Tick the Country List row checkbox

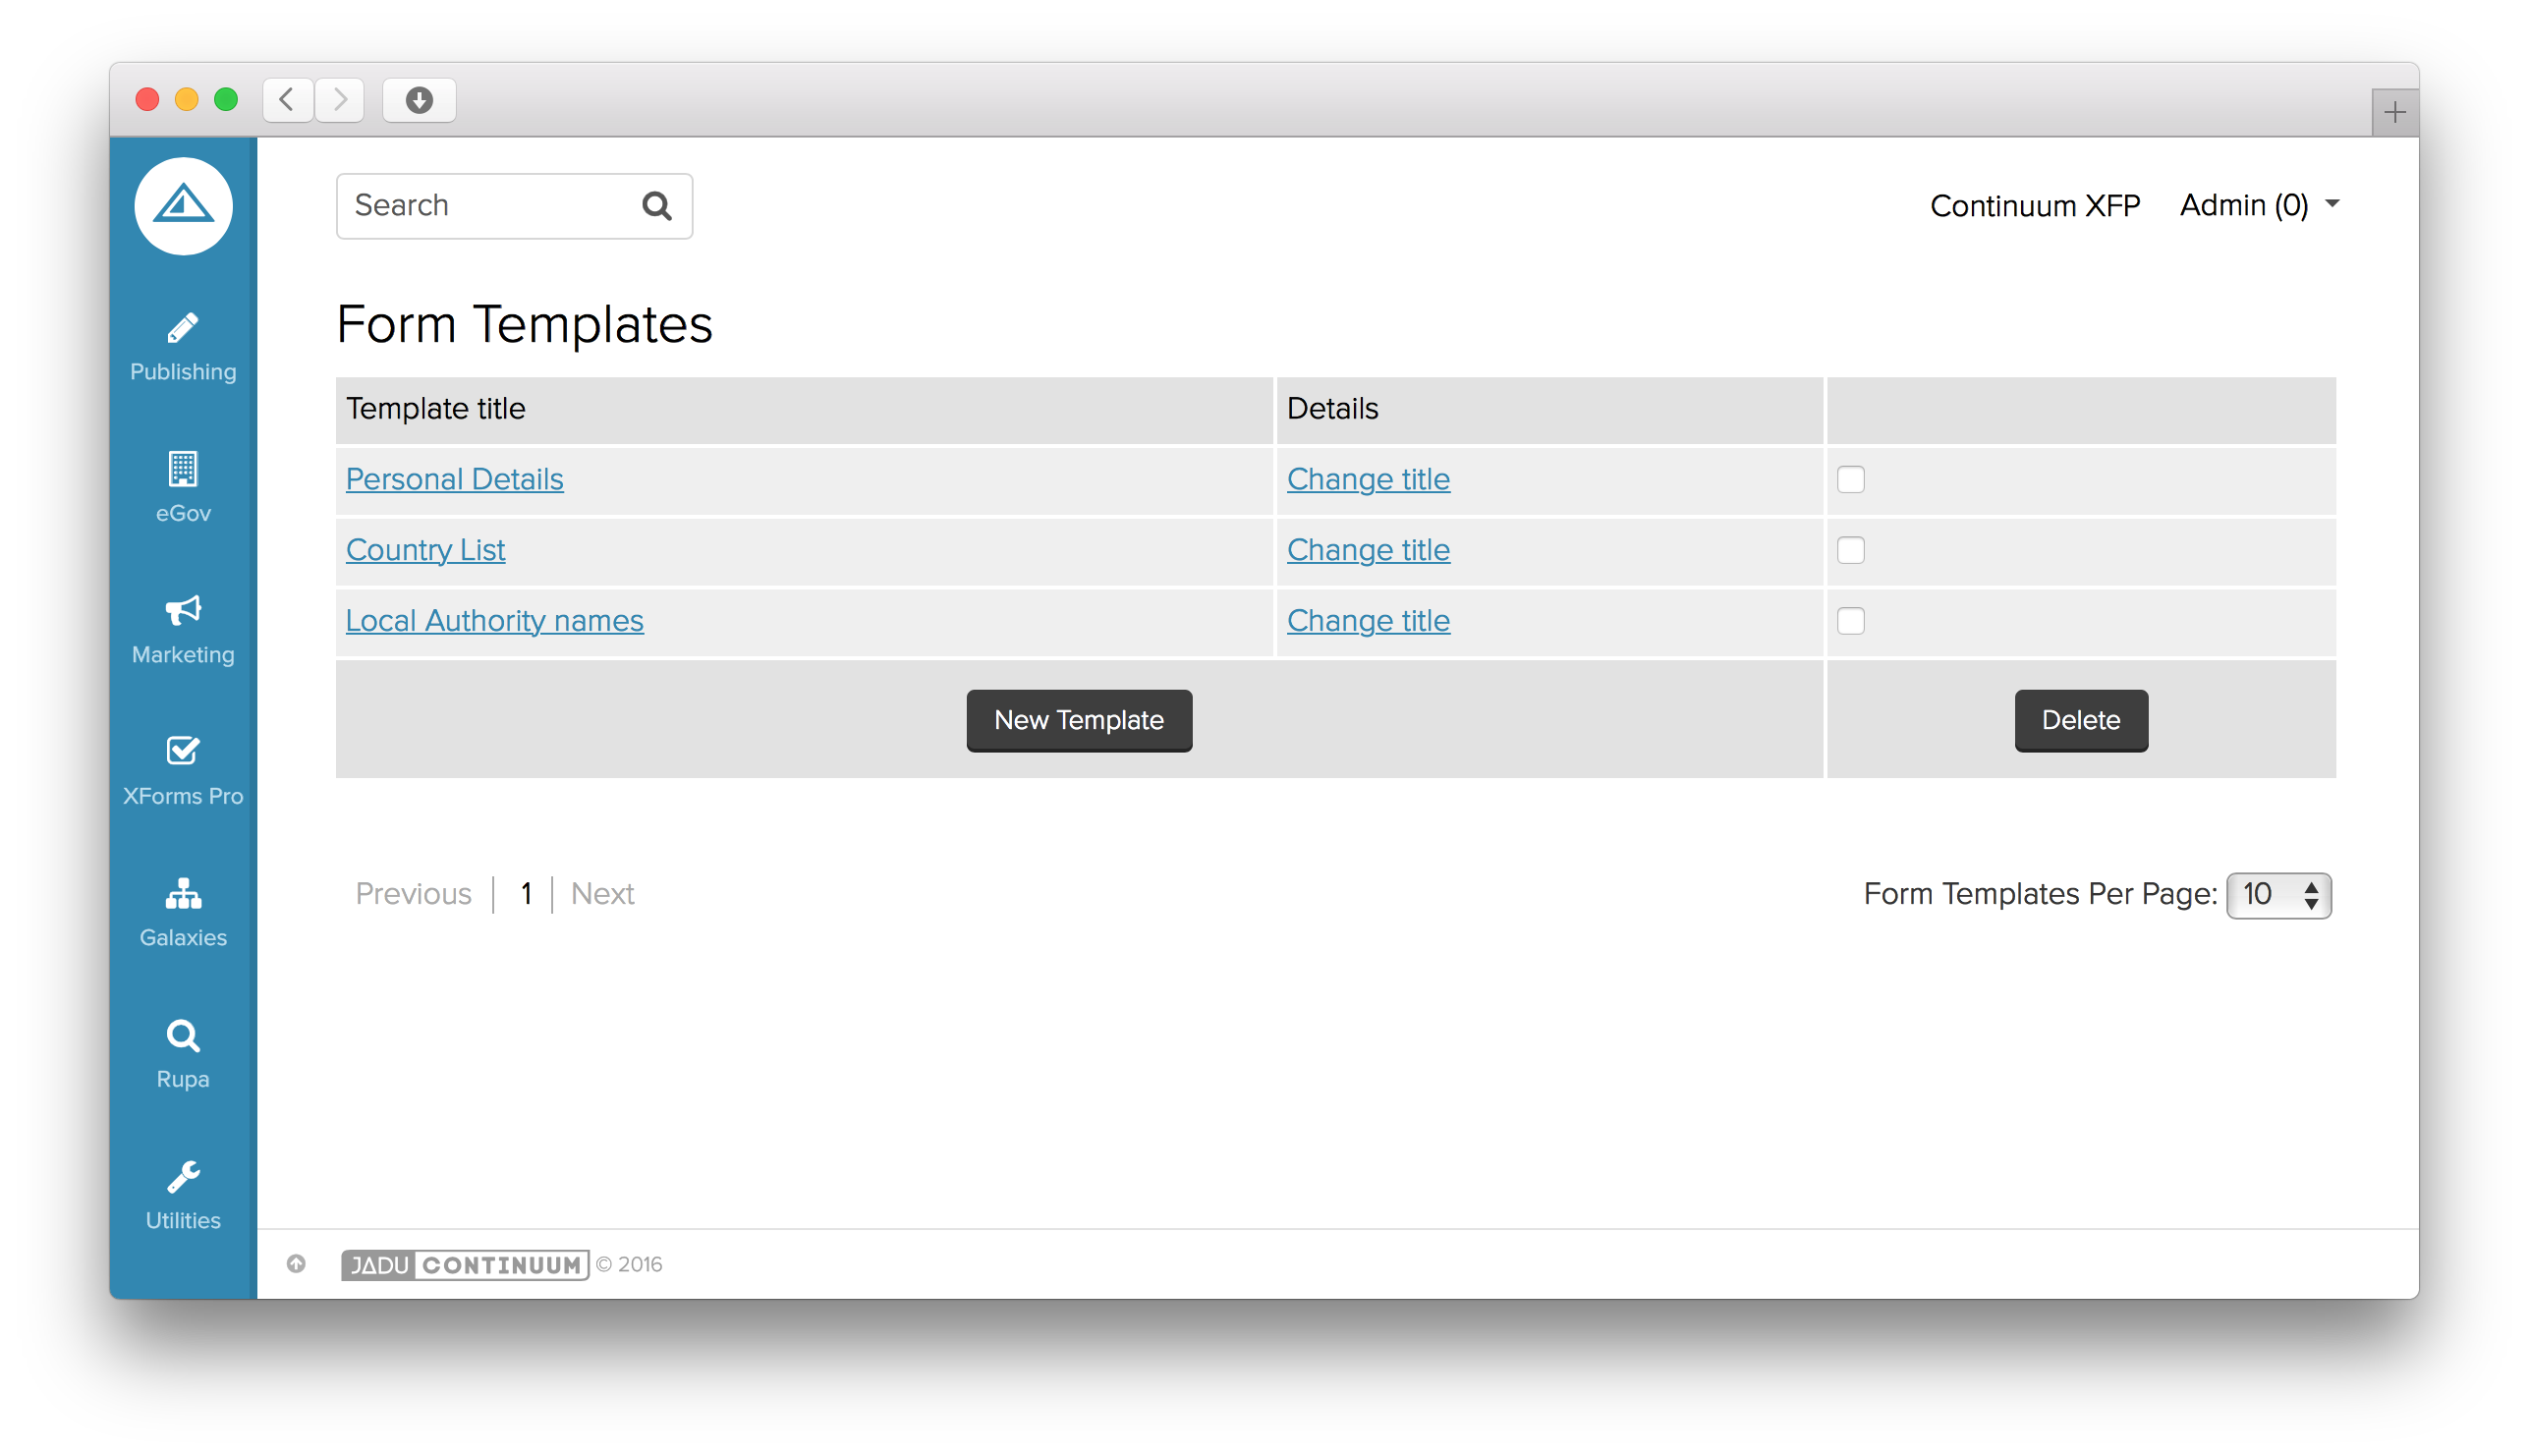(x=1850, y=551)
